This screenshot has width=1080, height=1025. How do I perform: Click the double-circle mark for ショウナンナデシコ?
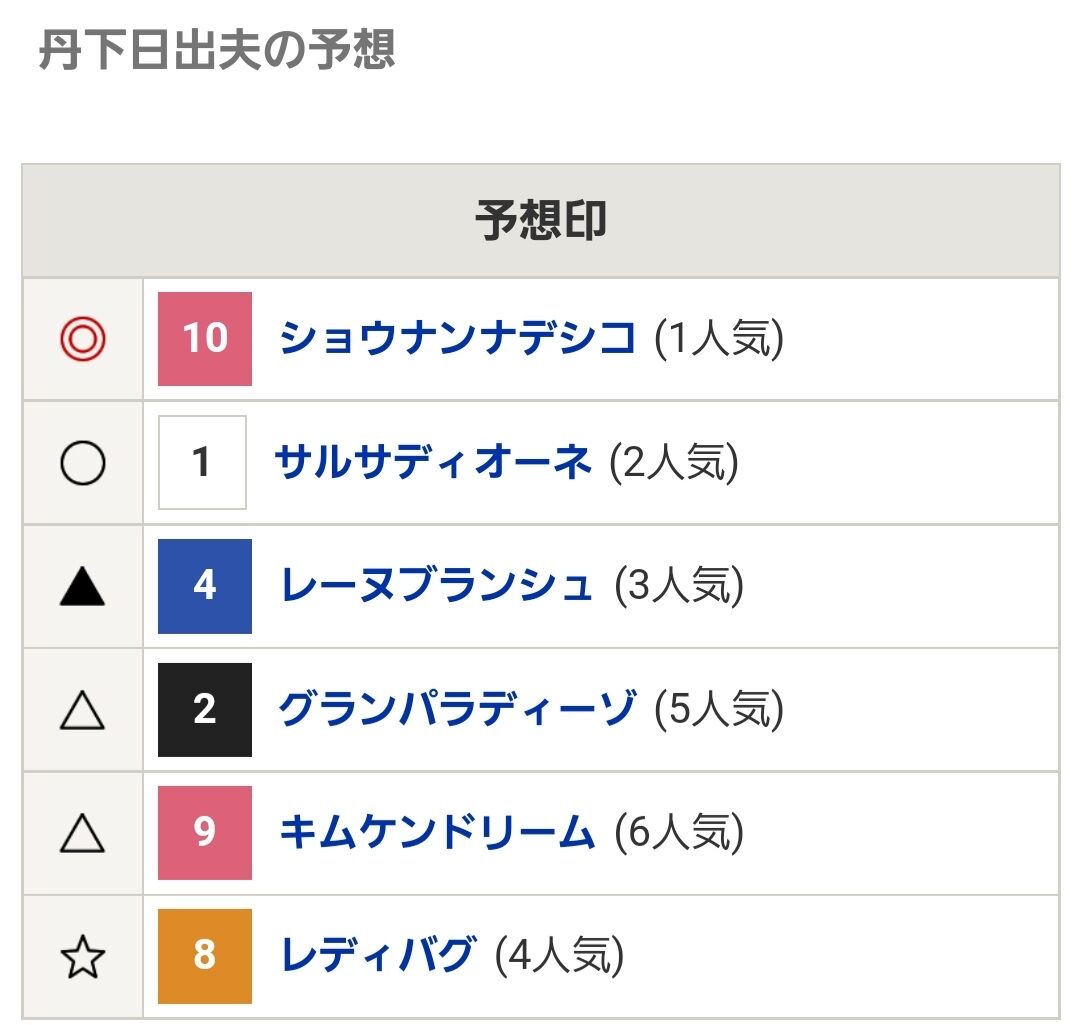click(x=82, y=340)
